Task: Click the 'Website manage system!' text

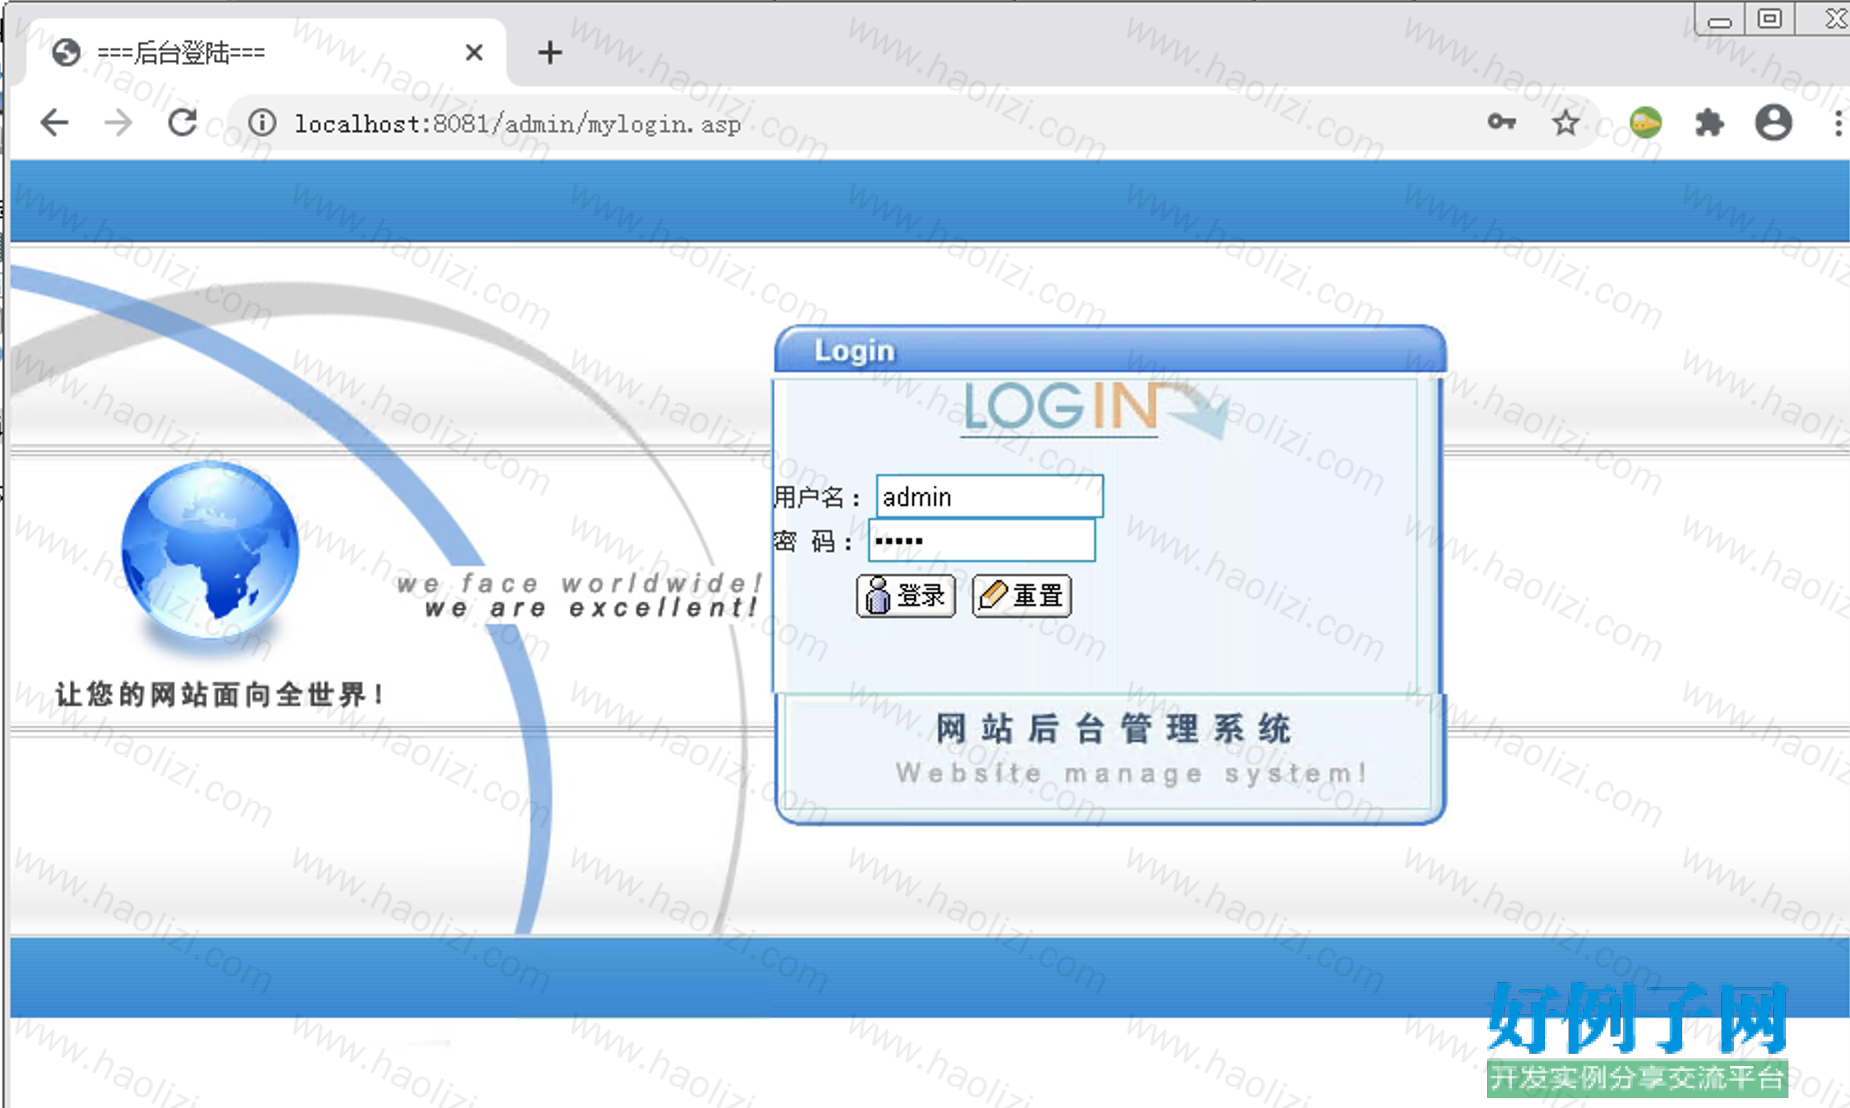Action: pyautogui.click(x=1131, y=773)
